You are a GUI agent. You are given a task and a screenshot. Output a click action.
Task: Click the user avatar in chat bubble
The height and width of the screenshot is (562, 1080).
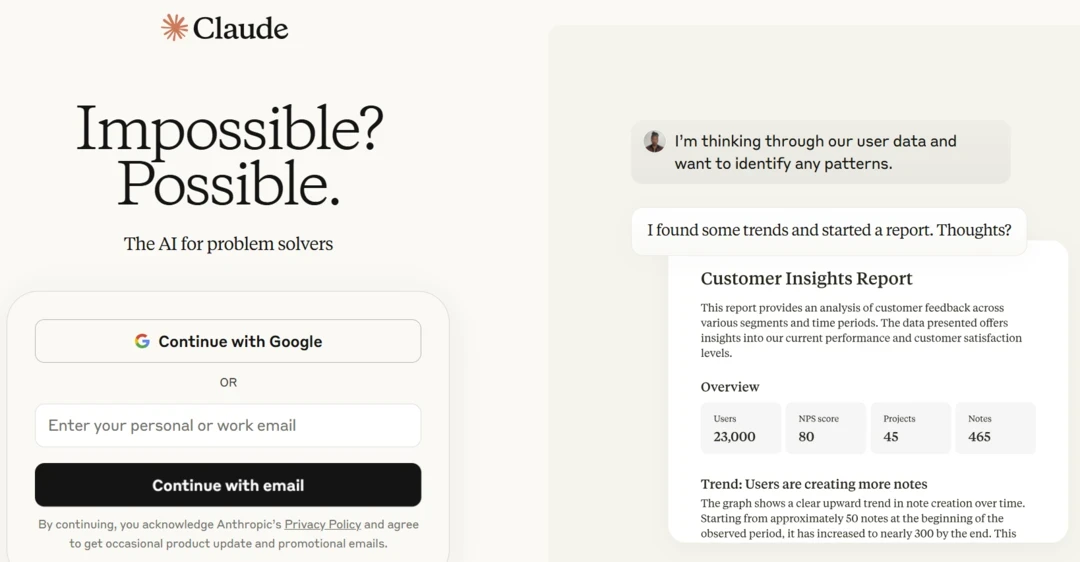654,141
